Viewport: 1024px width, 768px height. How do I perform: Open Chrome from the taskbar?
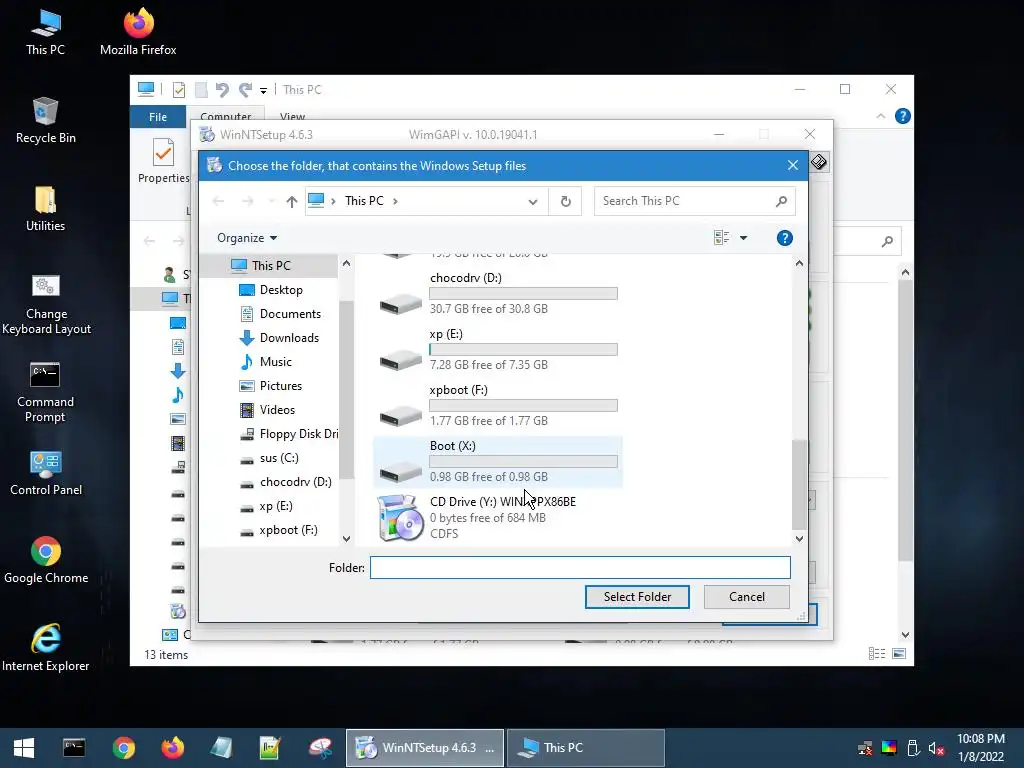[123, 748]
